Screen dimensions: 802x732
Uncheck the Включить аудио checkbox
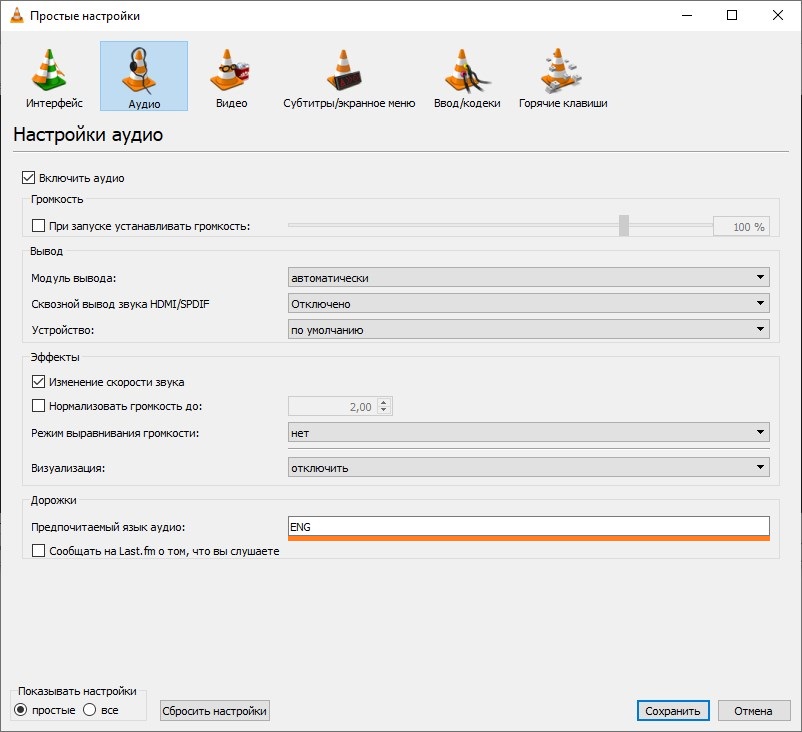(28, 178)
